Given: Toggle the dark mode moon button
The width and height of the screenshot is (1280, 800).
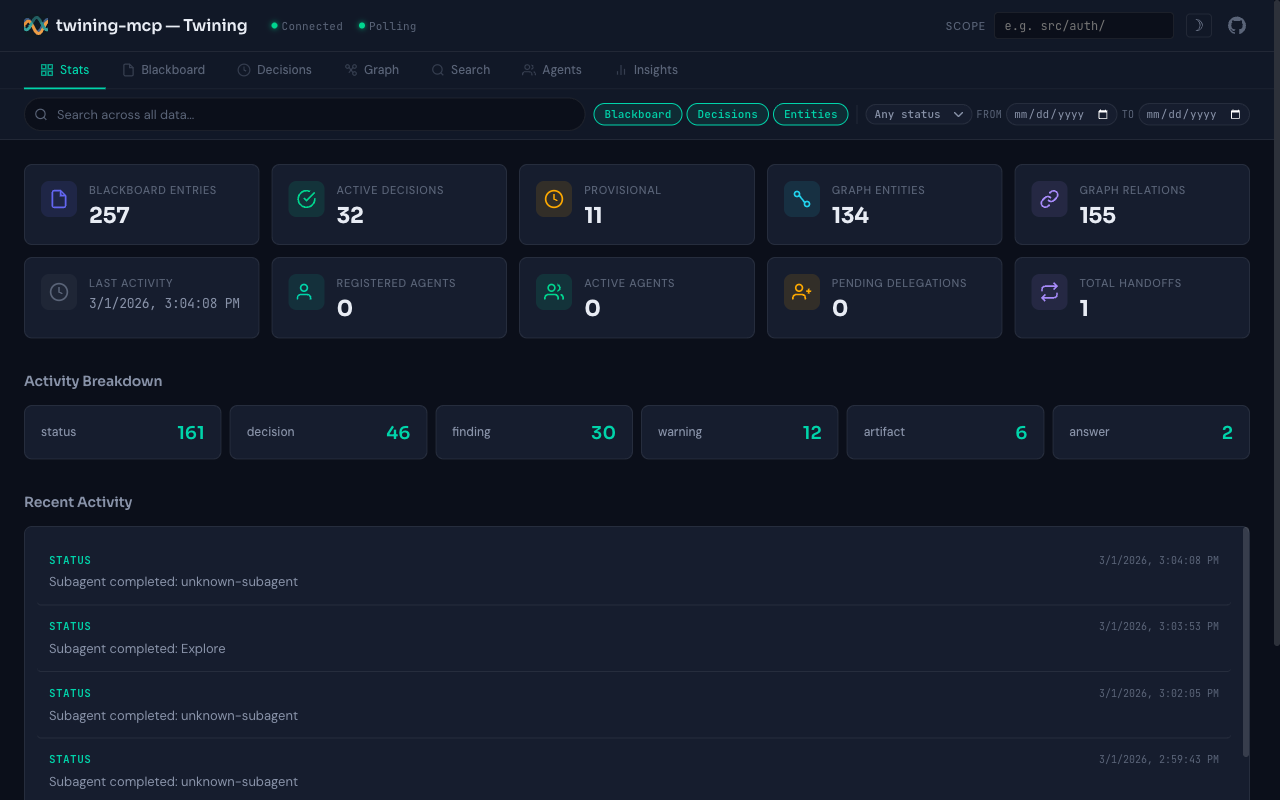Looking at the screenshot, I should coord(1198,25).
